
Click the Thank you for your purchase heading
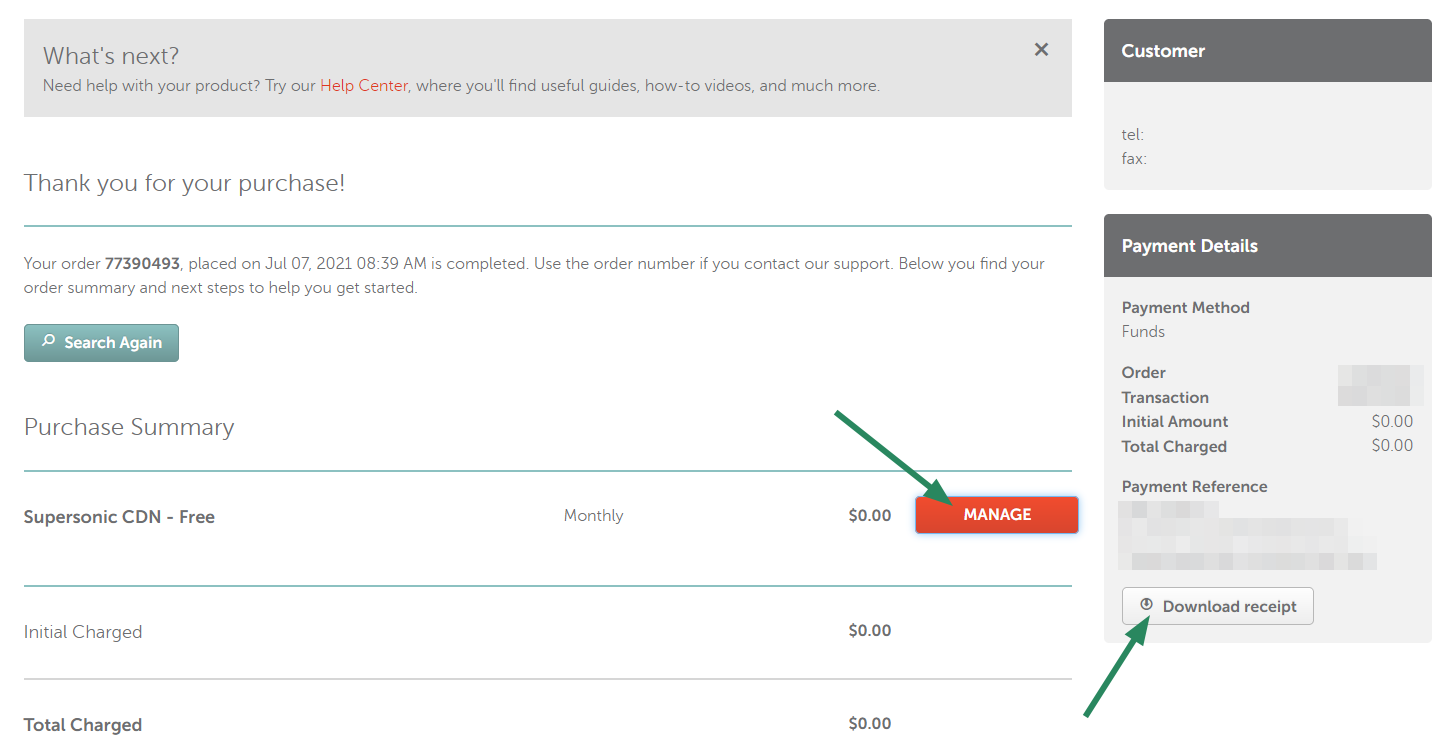(184, 183)
